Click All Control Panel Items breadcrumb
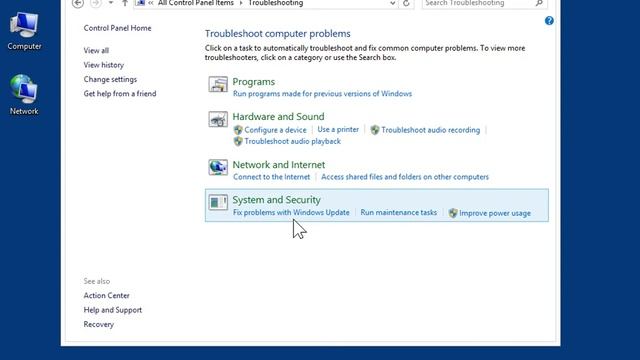This screenshot has width=640, height=360. point(196,3)
